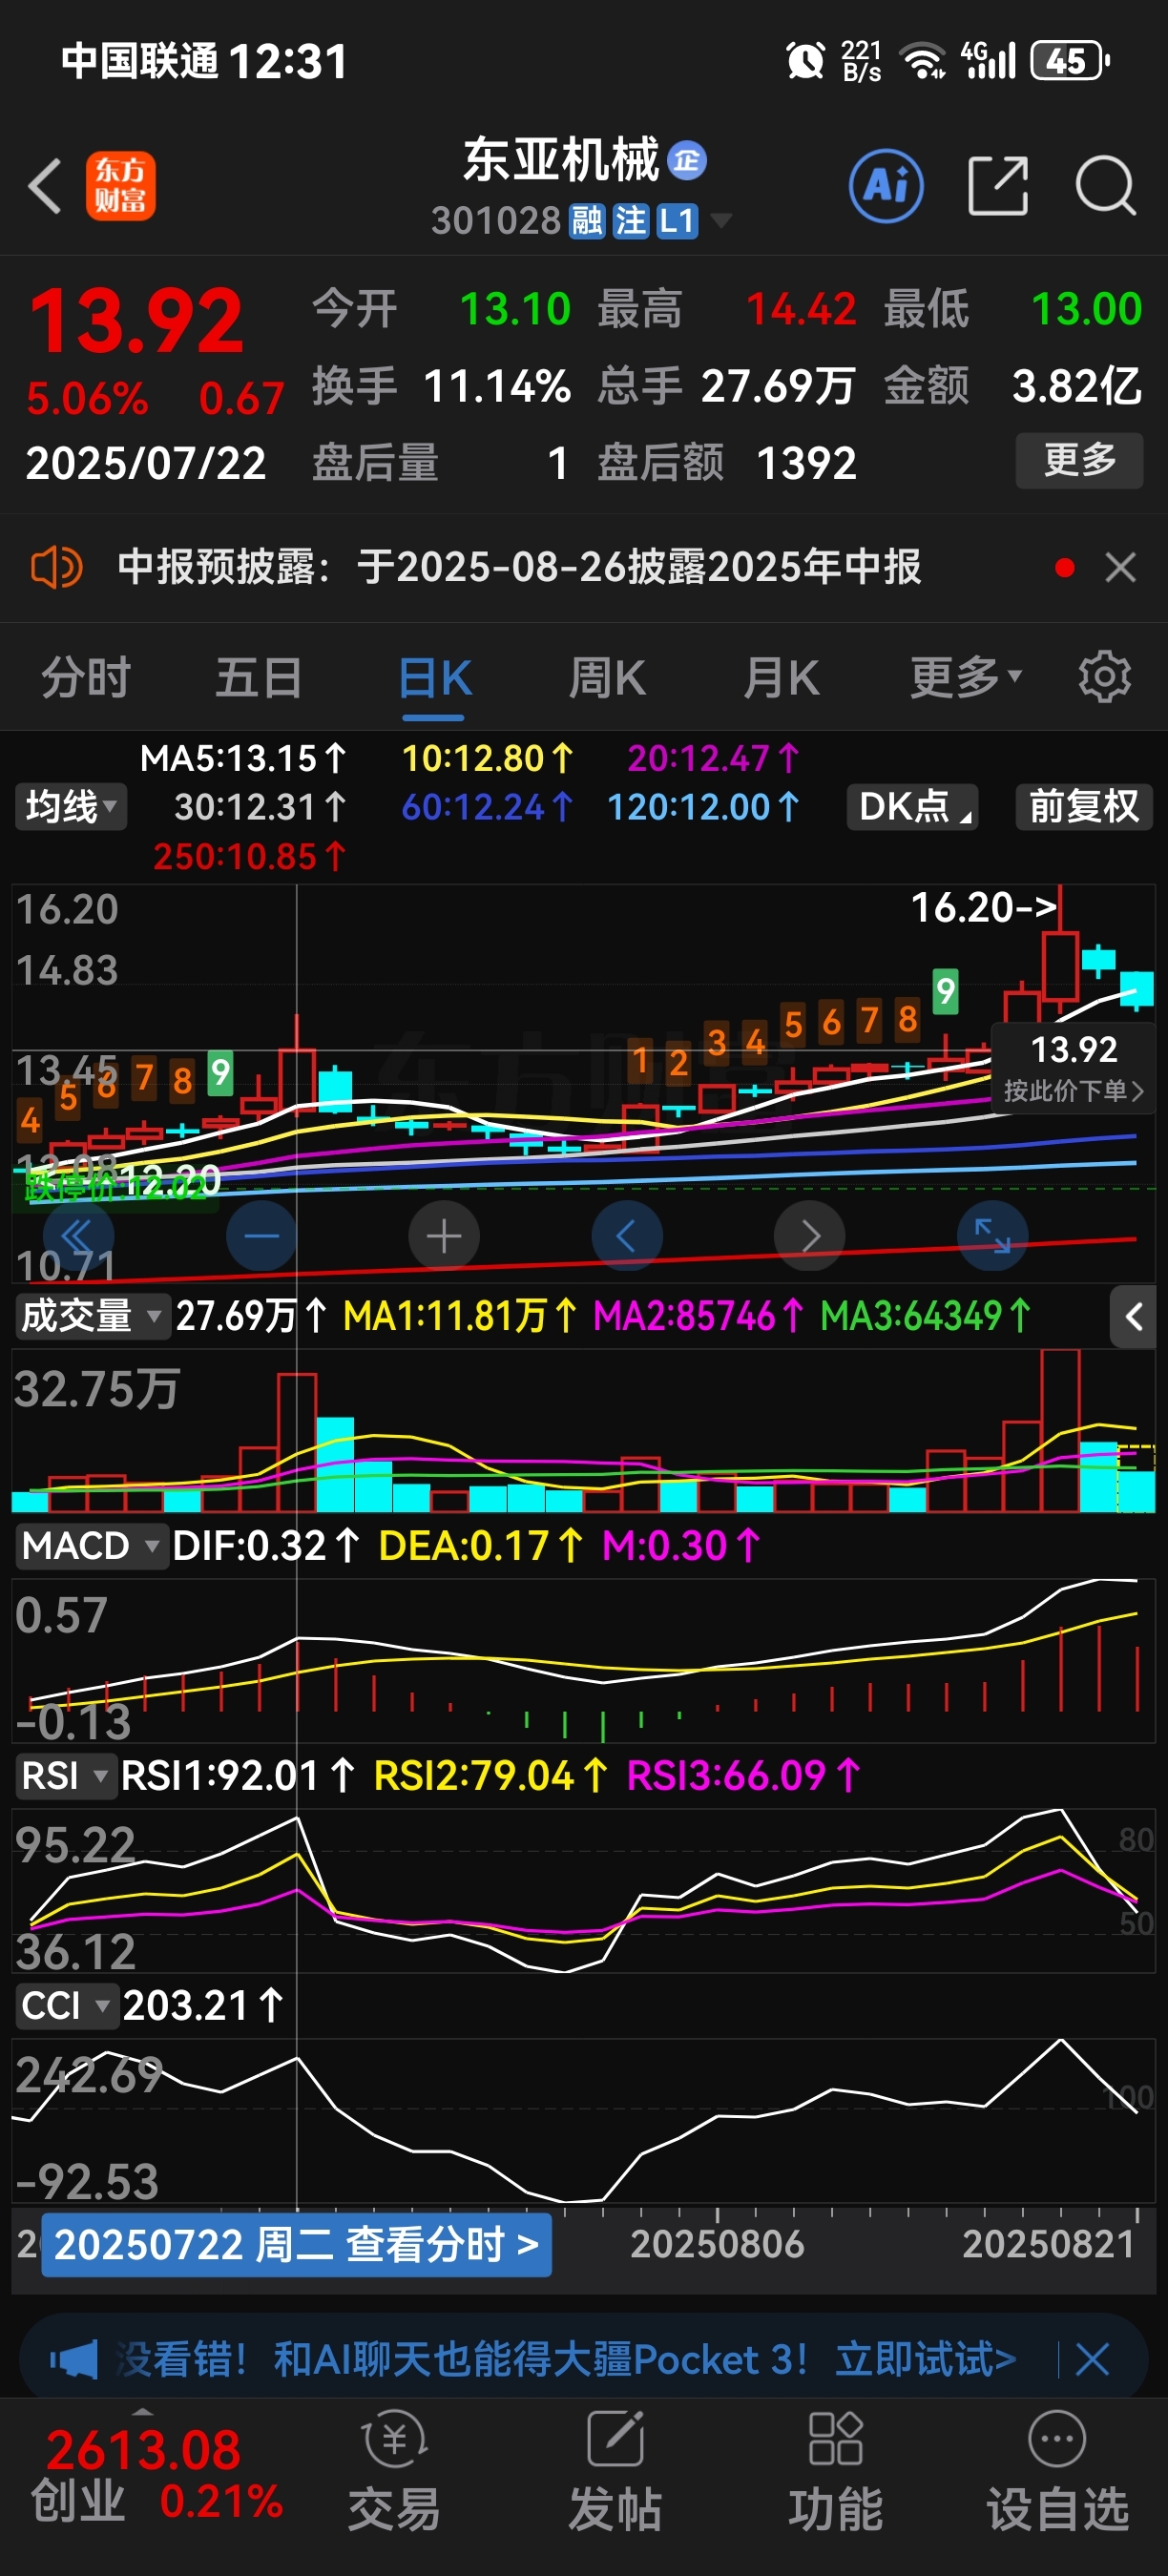The width and height of the screenshot is (1168, 2576).
Task: Open the CCI indicator dropdown
Action: click(x=66, y=2006)
